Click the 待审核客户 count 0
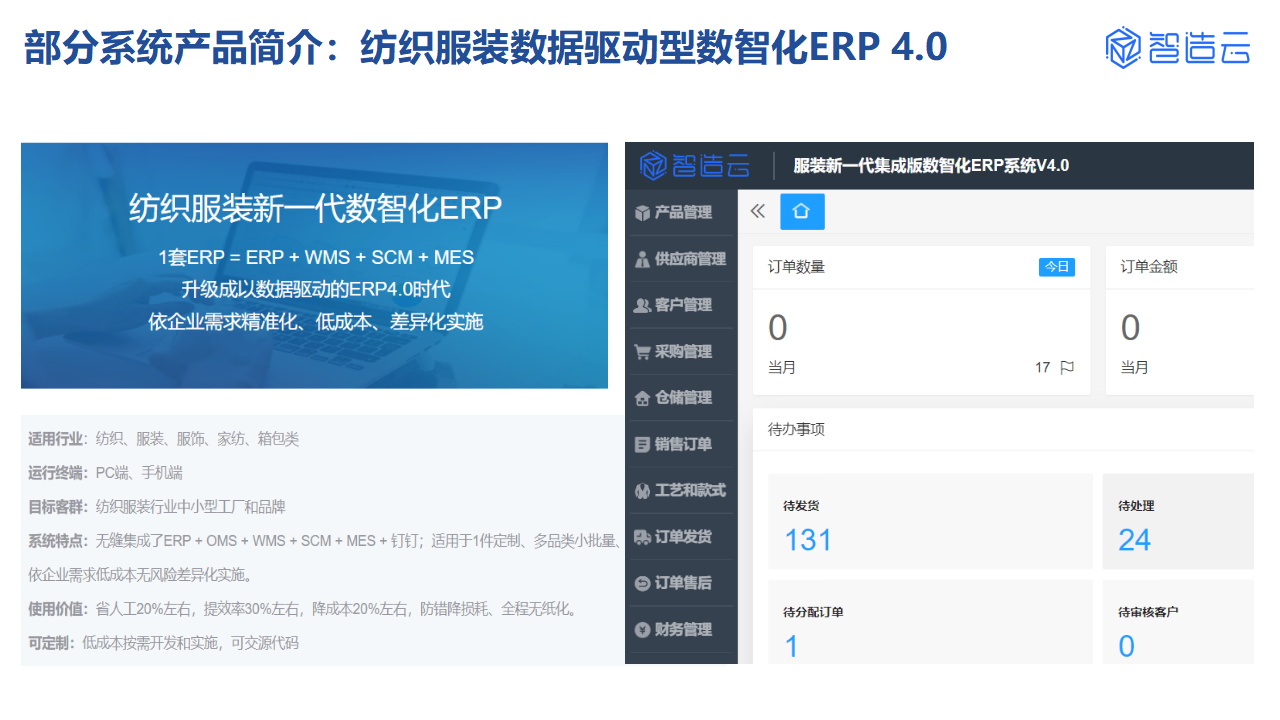Viewport: 1280px width, 720px height. 1126,646
